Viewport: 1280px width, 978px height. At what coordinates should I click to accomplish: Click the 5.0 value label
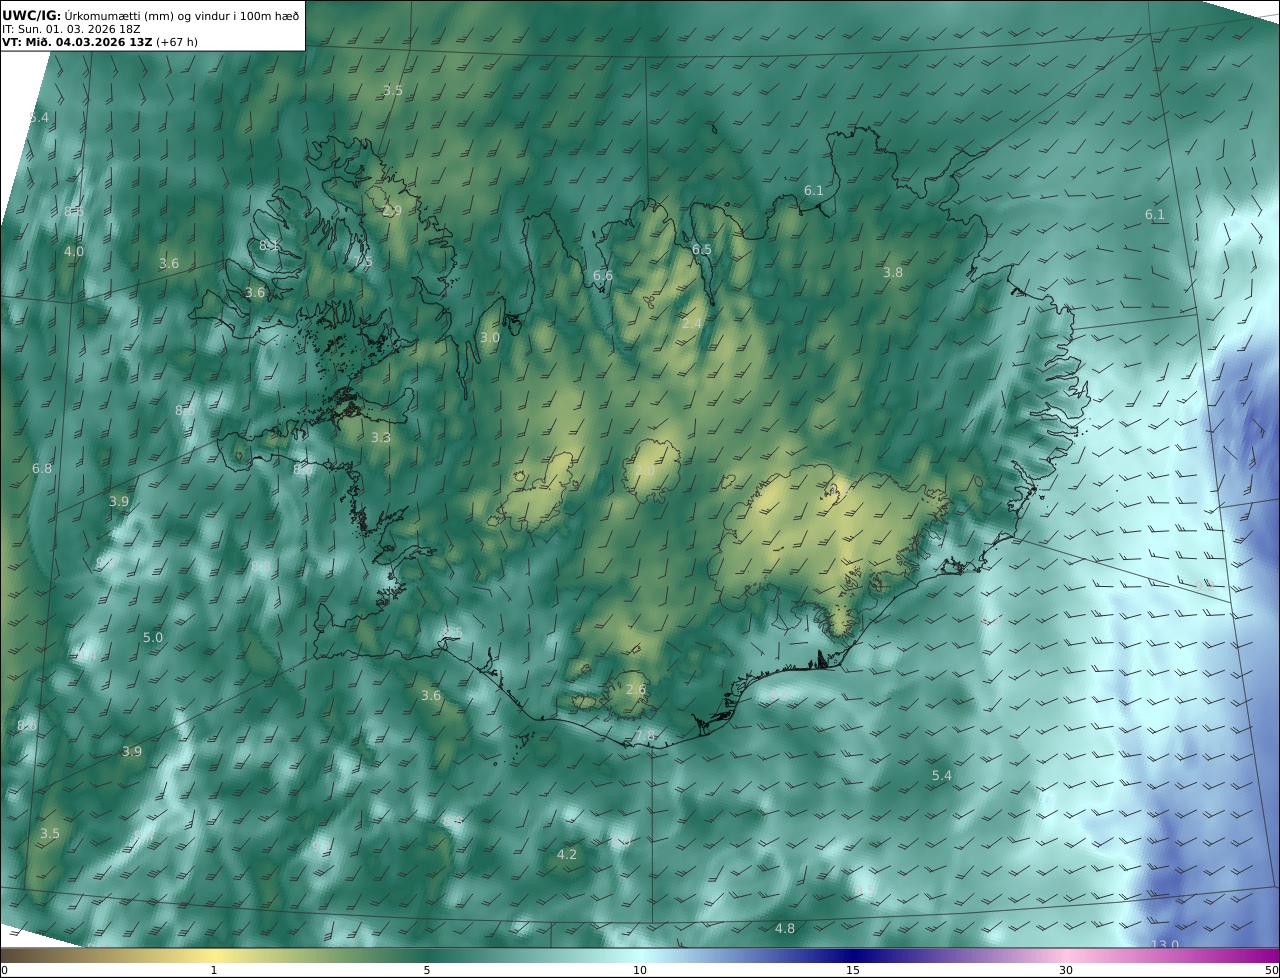coord(153,638)
